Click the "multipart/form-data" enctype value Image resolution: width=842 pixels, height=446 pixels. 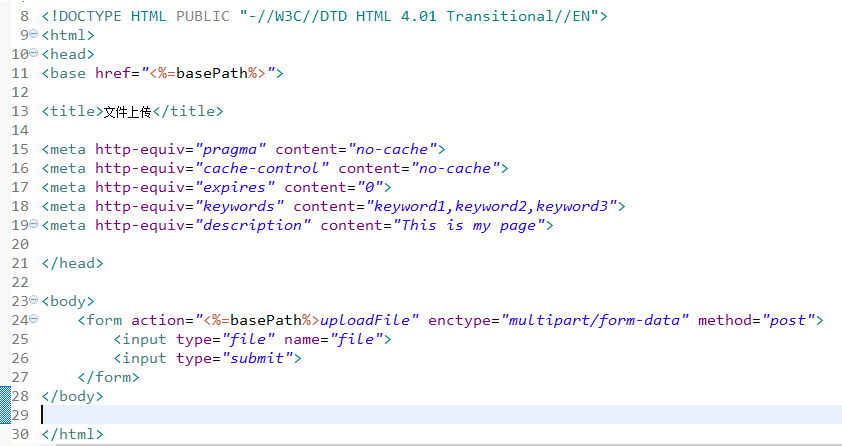coord(594,320)
